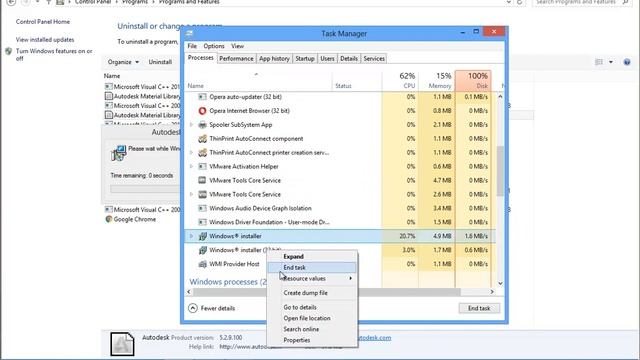Open the View menu in Task Manager
The image size is (640, 360).
[237, 46]
